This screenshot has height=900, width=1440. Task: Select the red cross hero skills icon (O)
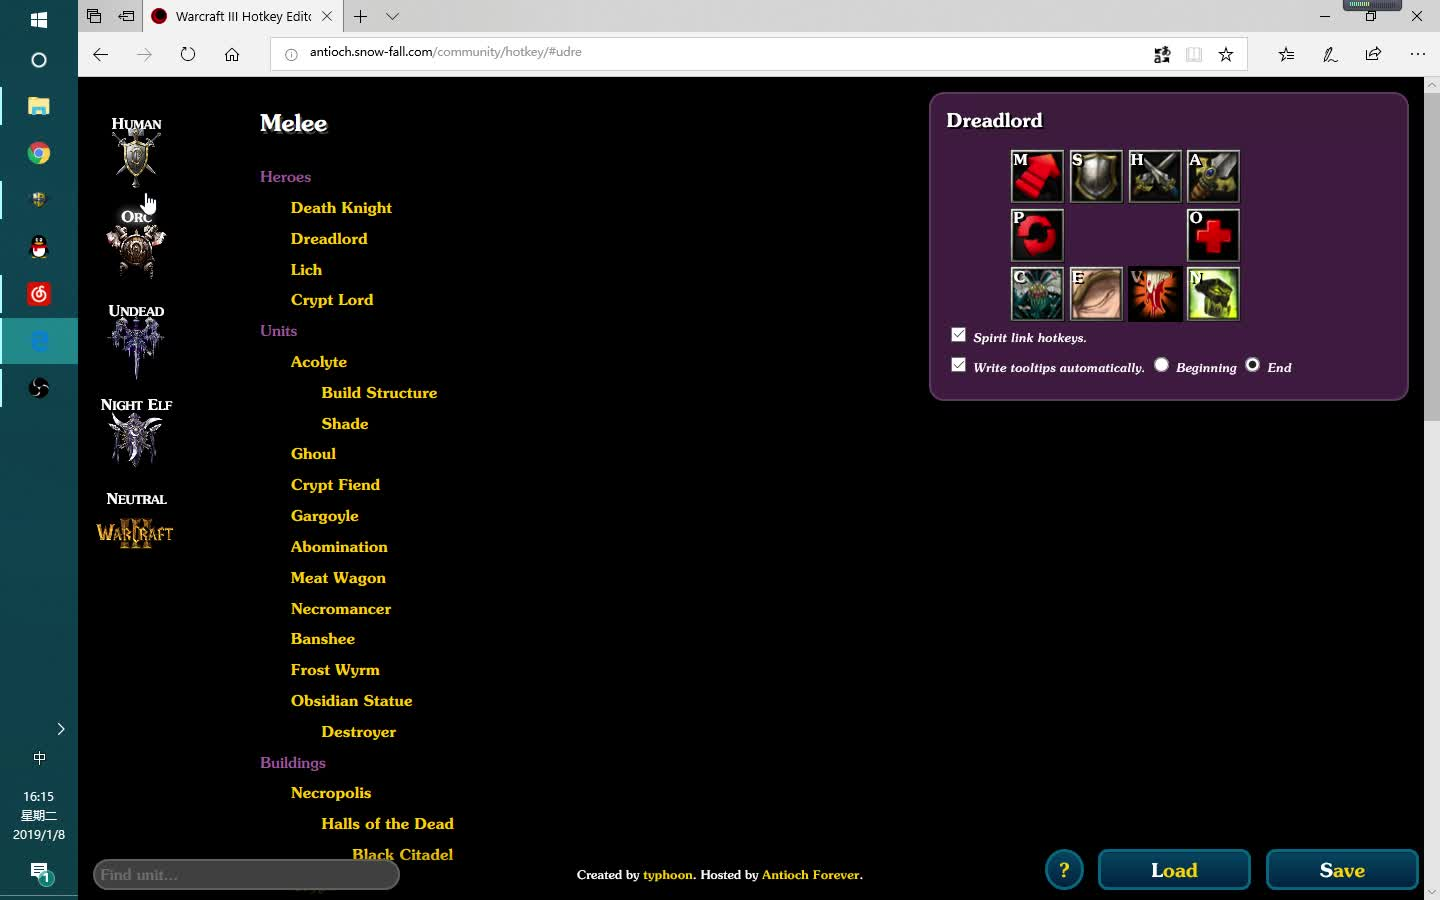point(1213,235)
